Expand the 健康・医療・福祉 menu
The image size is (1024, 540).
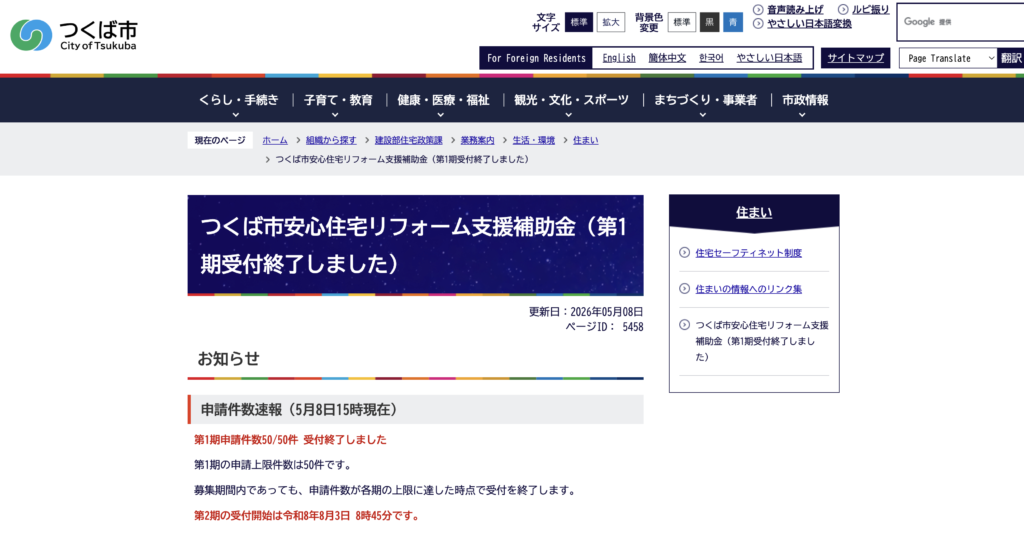click(x=443, y=100)
